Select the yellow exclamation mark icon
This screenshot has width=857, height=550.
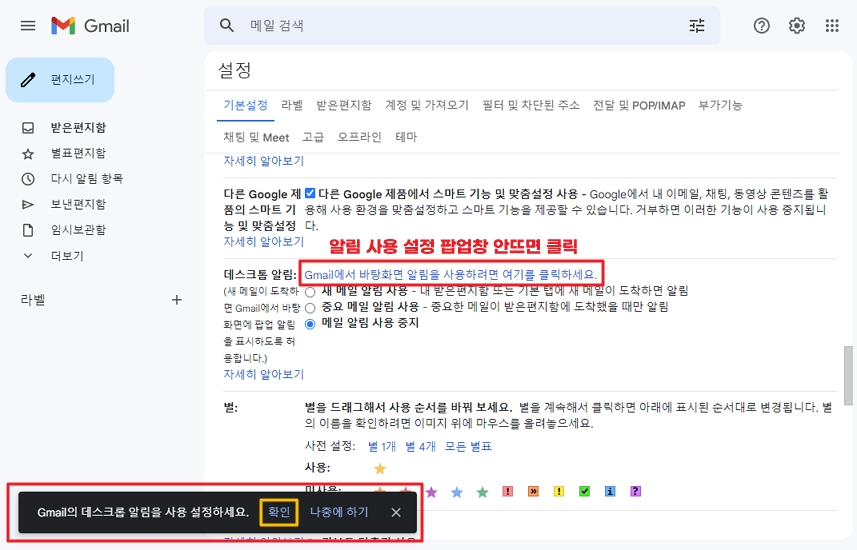tap(559, 492)
